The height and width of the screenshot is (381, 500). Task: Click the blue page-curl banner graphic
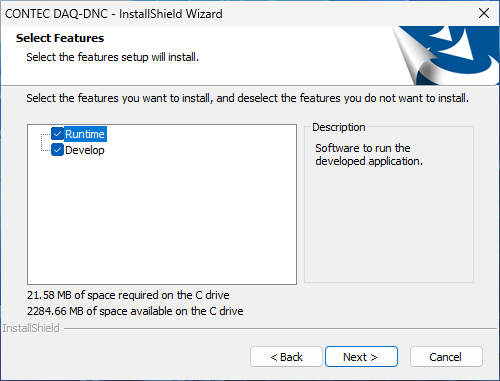click(446, 55)
